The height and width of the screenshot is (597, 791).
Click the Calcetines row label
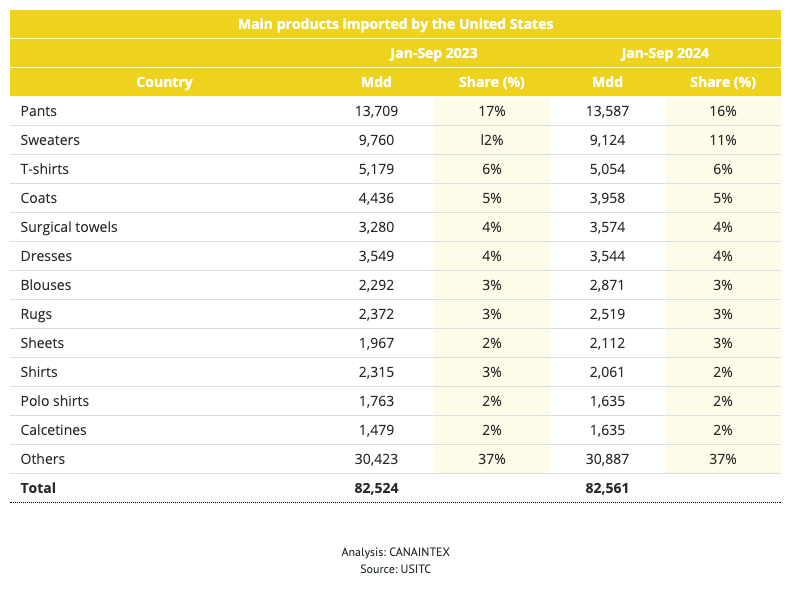point(53,430)
